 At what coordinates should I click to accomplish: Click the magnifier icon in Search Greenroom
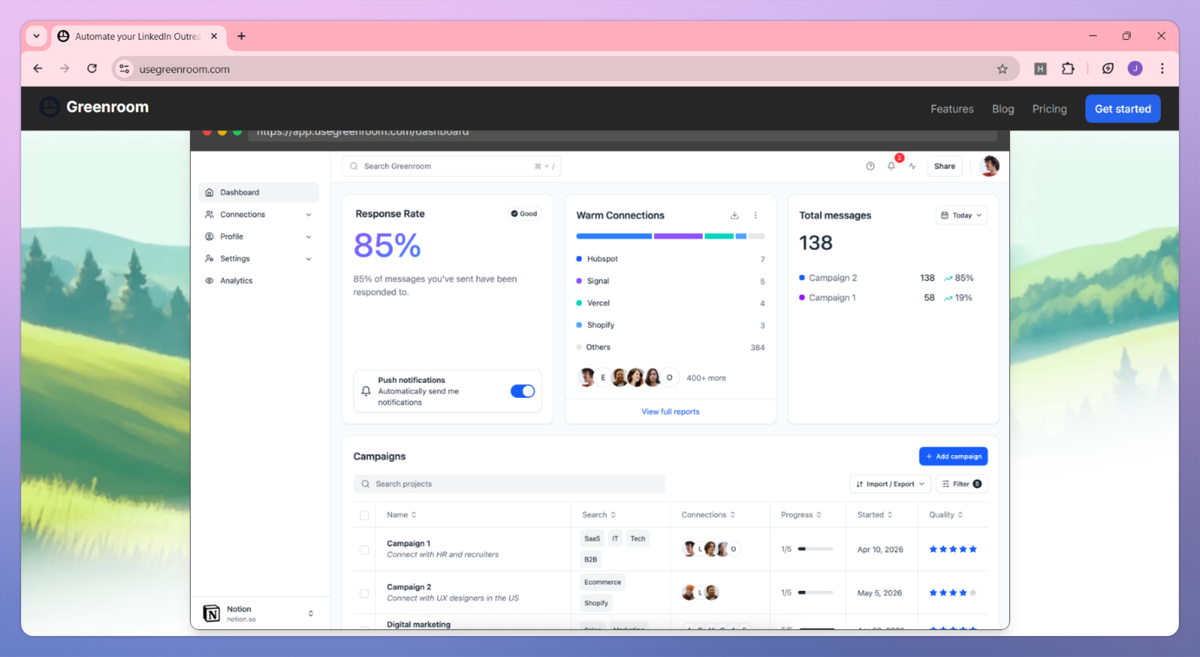pyautogui.click(x=354, y=166)
